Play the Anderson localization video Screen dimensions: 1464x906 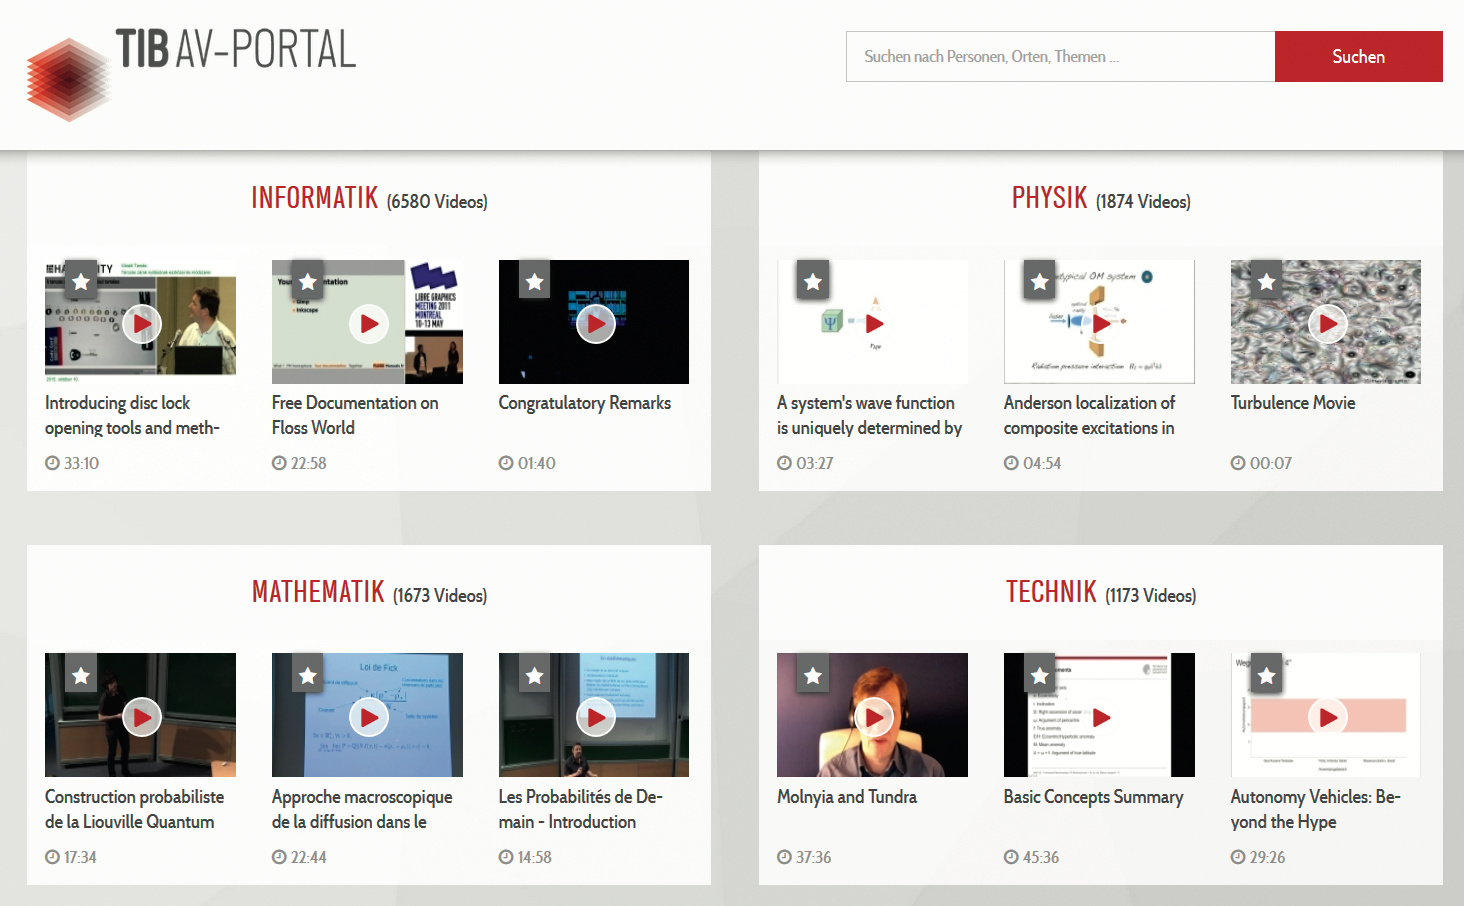tap(1101, 324)
